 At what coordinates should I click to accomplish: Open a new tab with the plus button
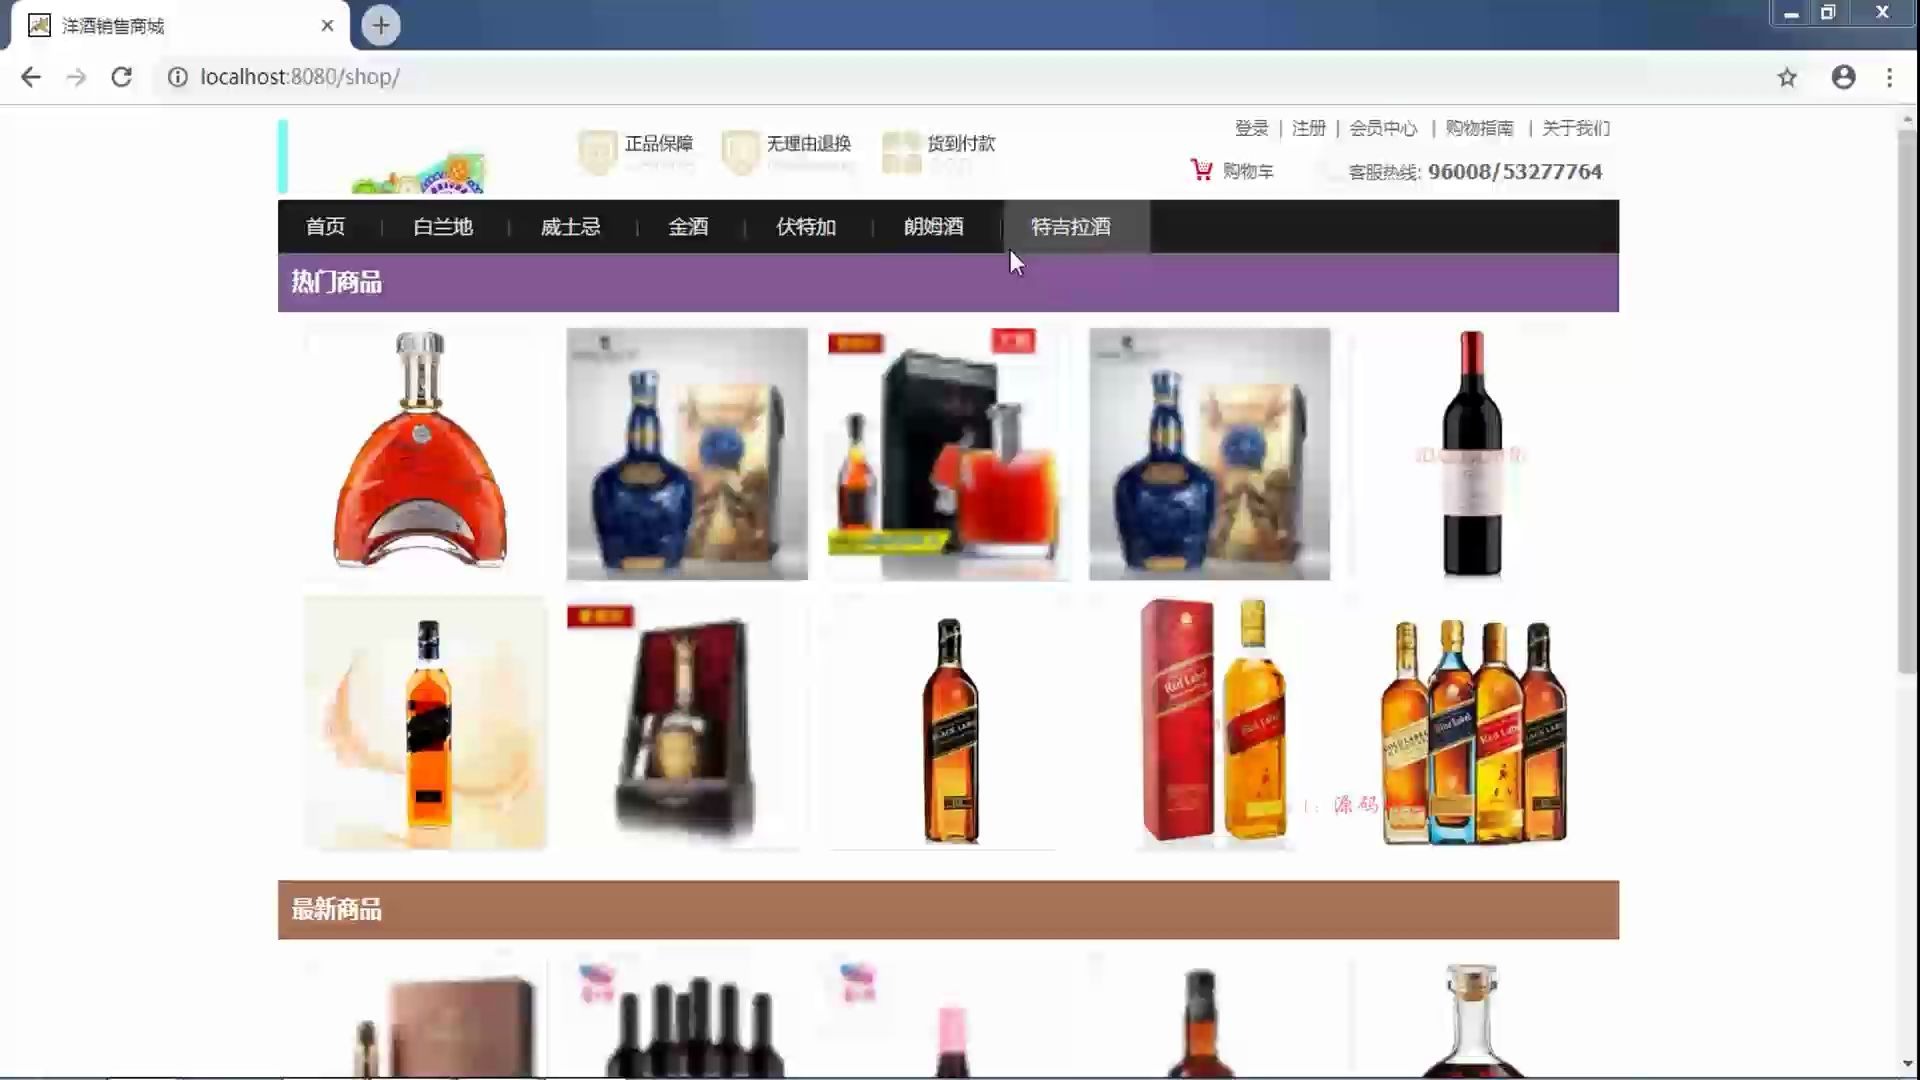coord(380,25)
